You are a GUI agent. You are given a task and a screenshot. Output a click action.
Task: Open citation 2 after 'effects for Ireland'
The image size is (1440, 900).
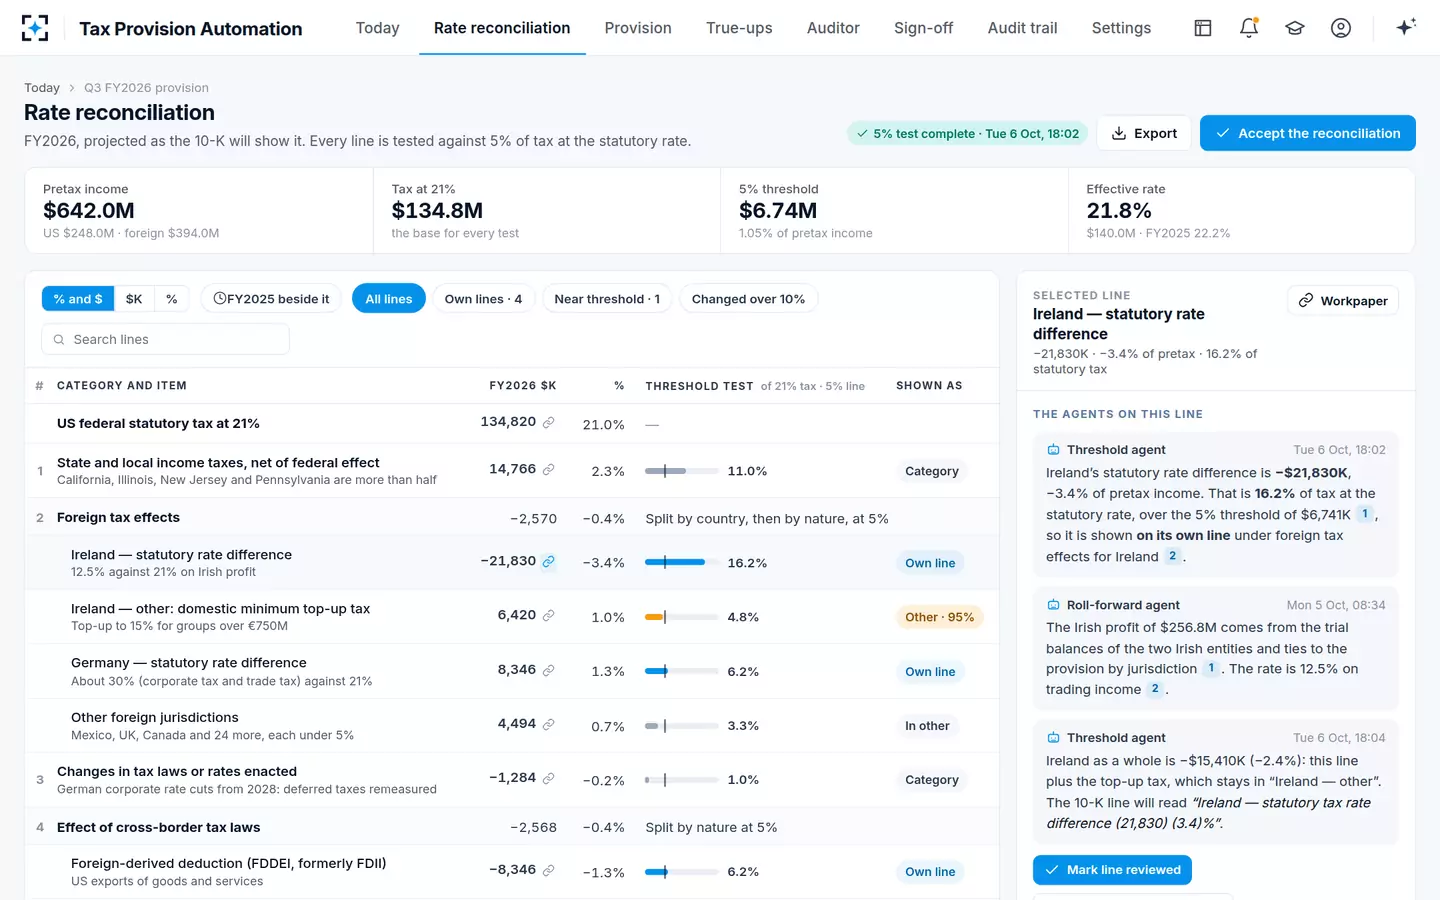click(1172, 557)
